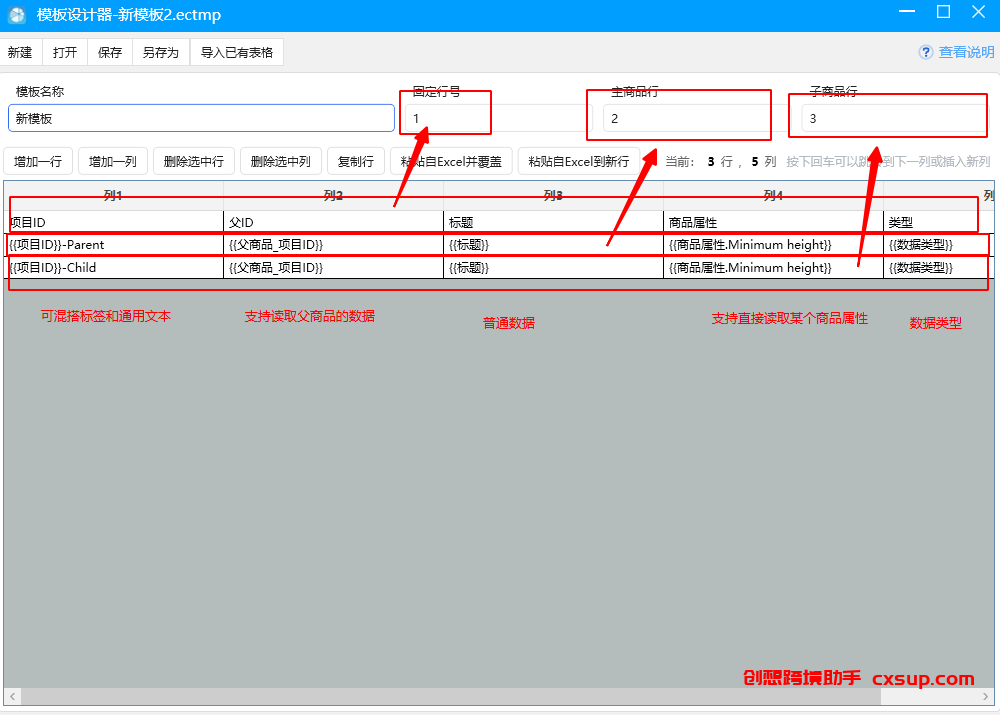Screen dimensions: 1000x715
Task: Click the 模板名称 input field
Action: pyautogui.click(x=202, y=119)
